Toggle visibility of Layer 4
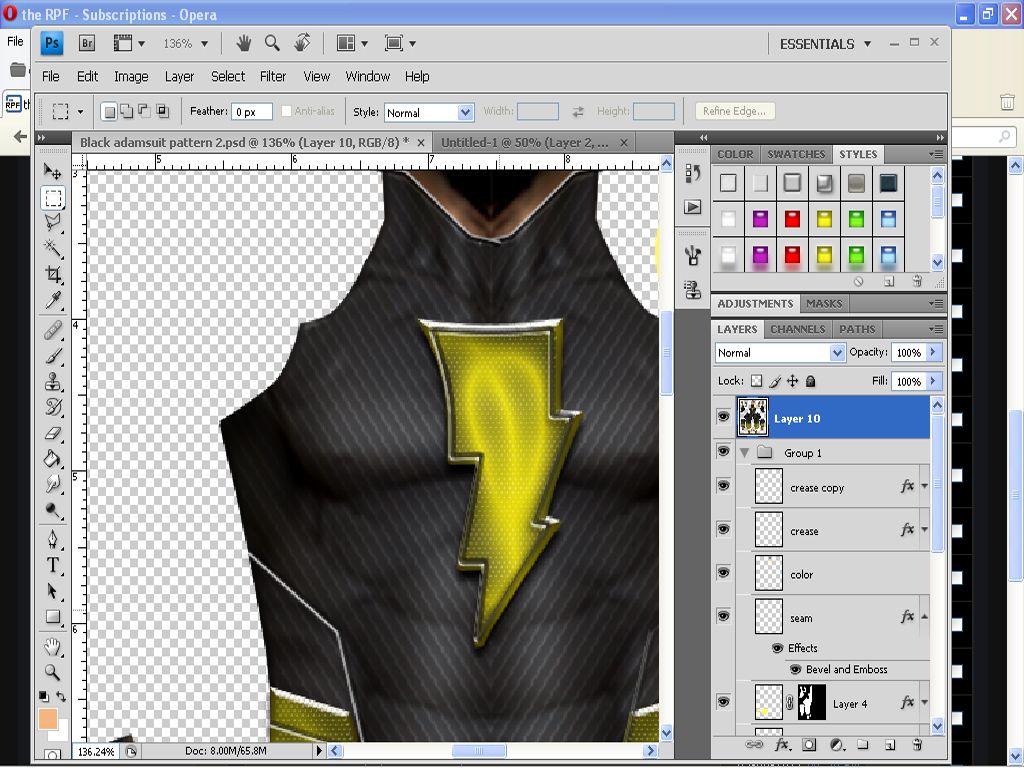The image size is (1024, 768). [723, 702]
